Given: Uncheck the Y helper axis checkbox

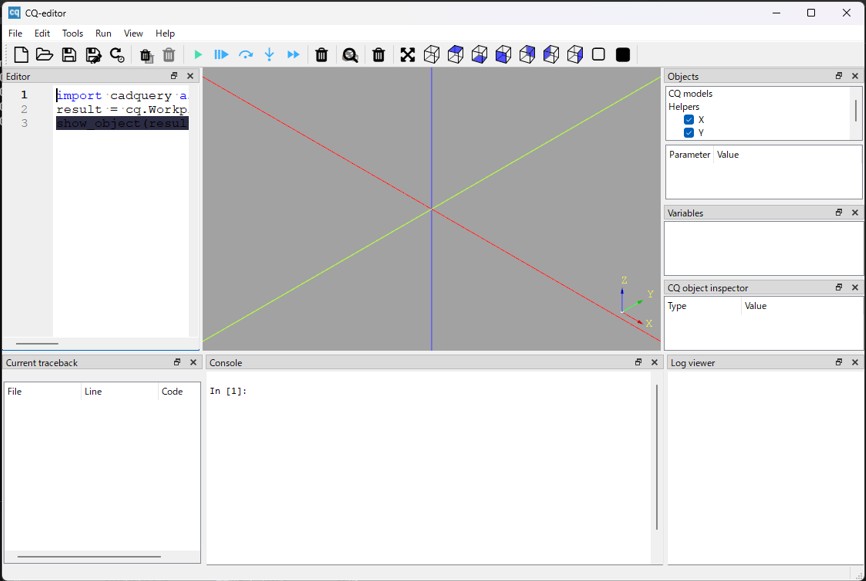Looking at the screenshot, I should [689, 132].
